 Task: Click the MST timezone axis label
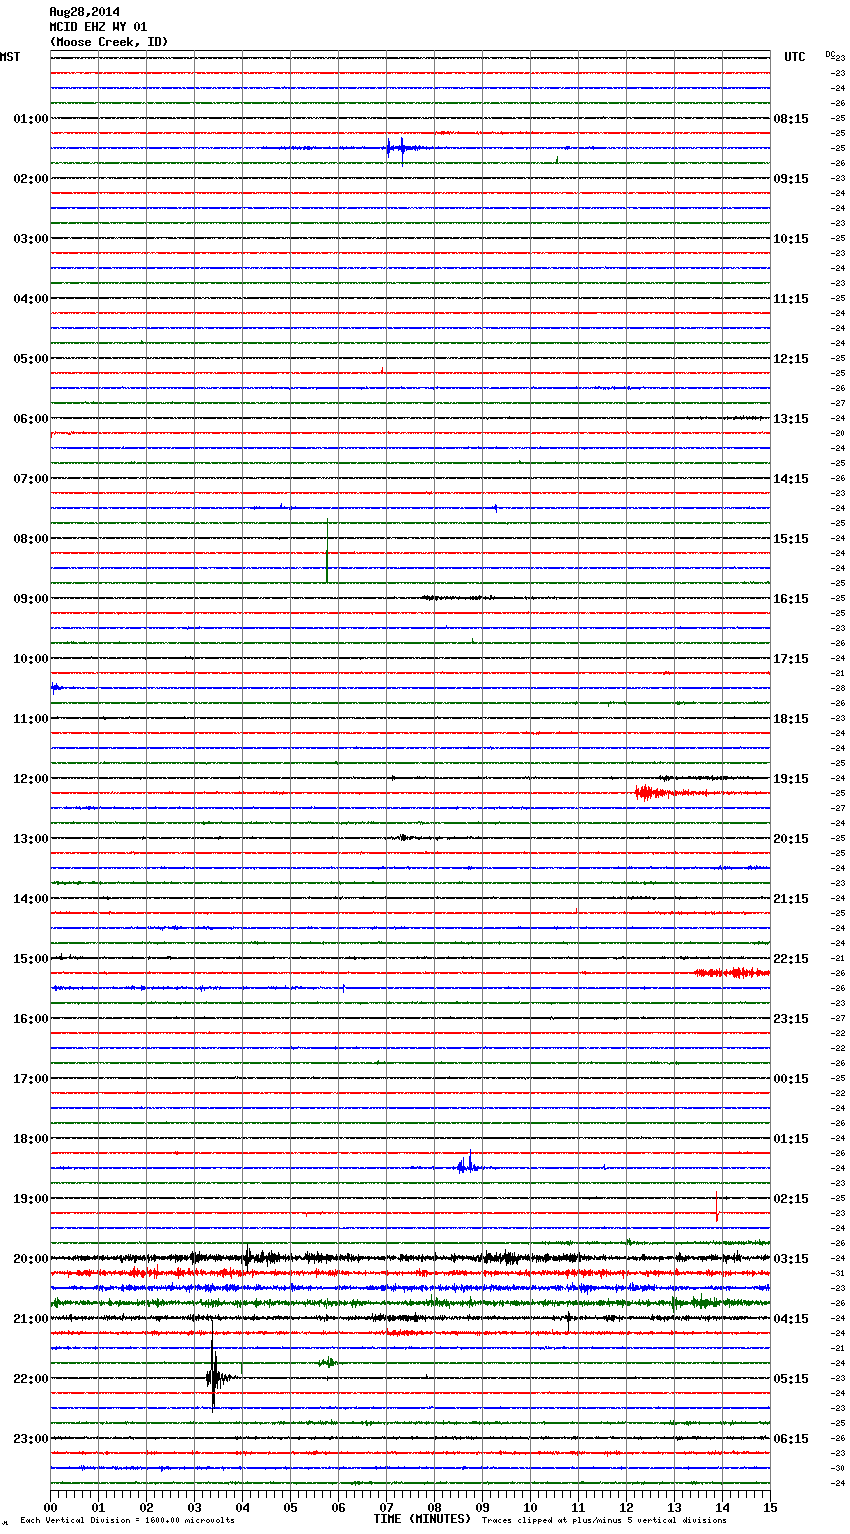tap(10, 57)
